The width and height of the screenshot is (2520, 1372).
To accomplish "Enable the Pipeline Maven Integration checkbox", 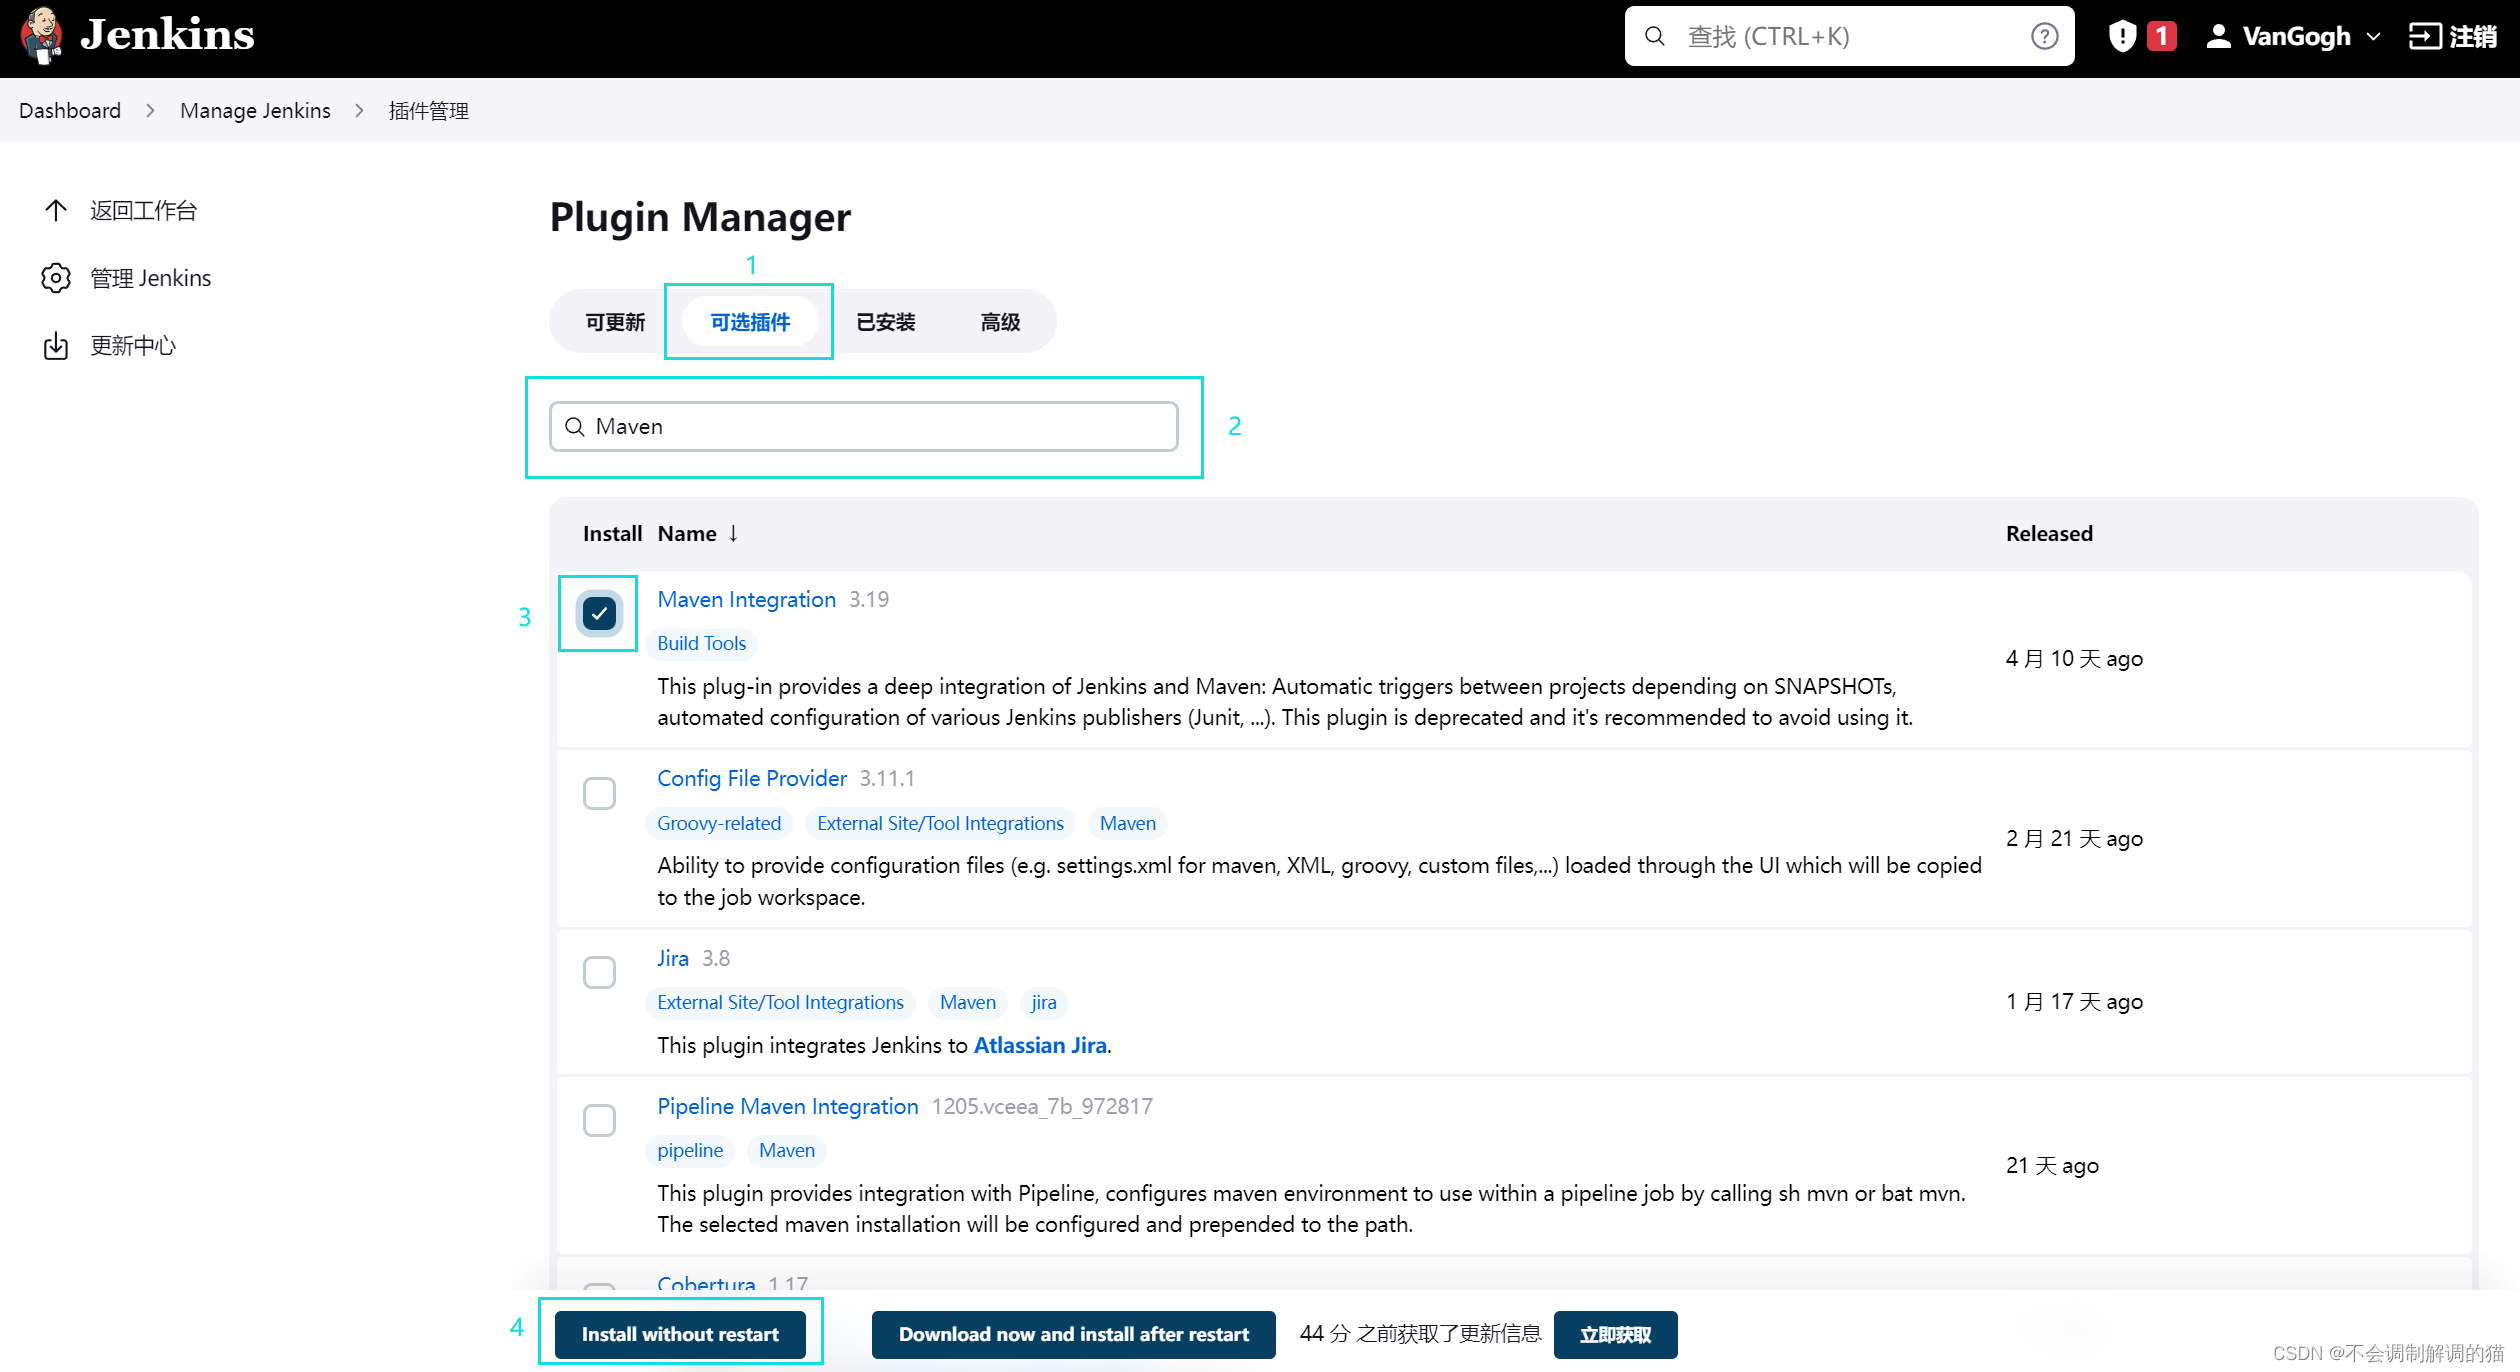I will (599, 1120).
